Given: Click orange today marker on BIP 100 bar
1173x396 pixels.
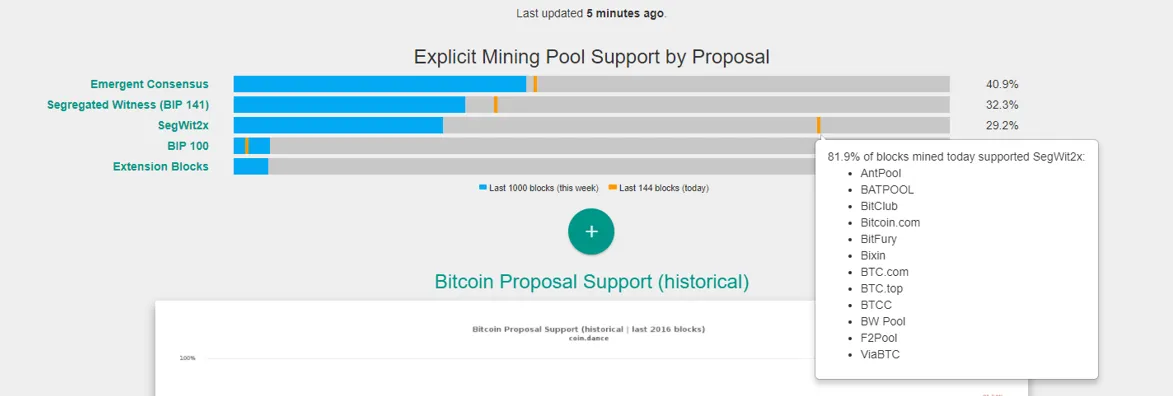Looking at the screenshot, I should 247,146.
